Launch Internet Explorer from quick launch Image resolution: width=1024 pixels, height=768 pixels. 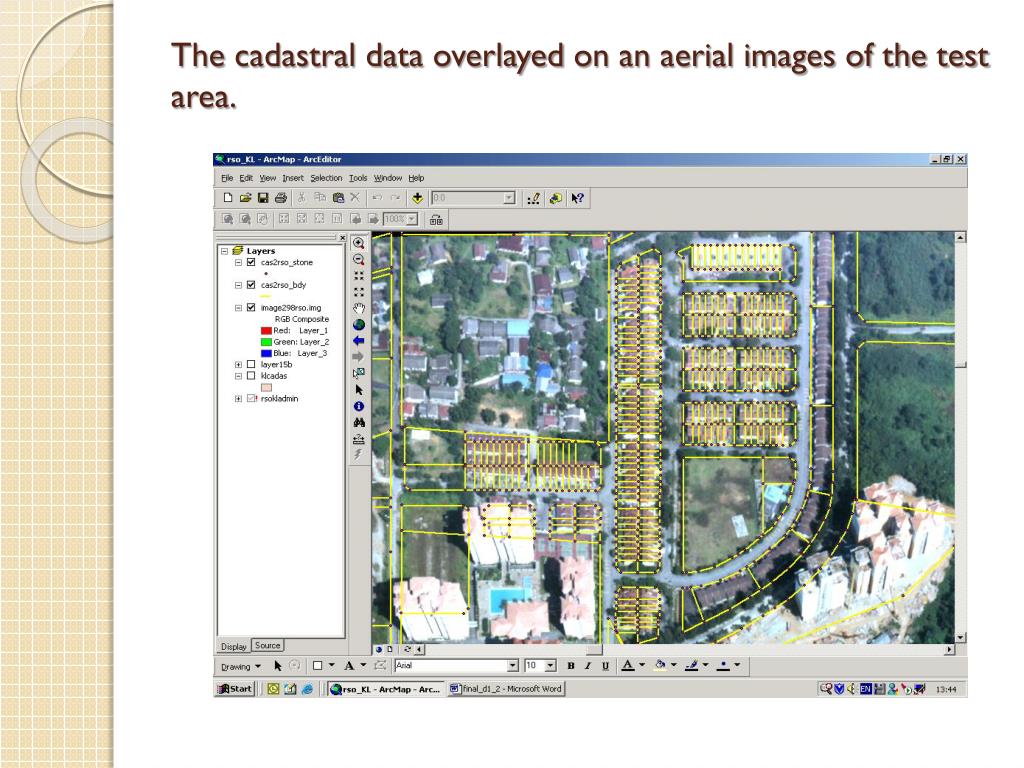pos(307,688)
